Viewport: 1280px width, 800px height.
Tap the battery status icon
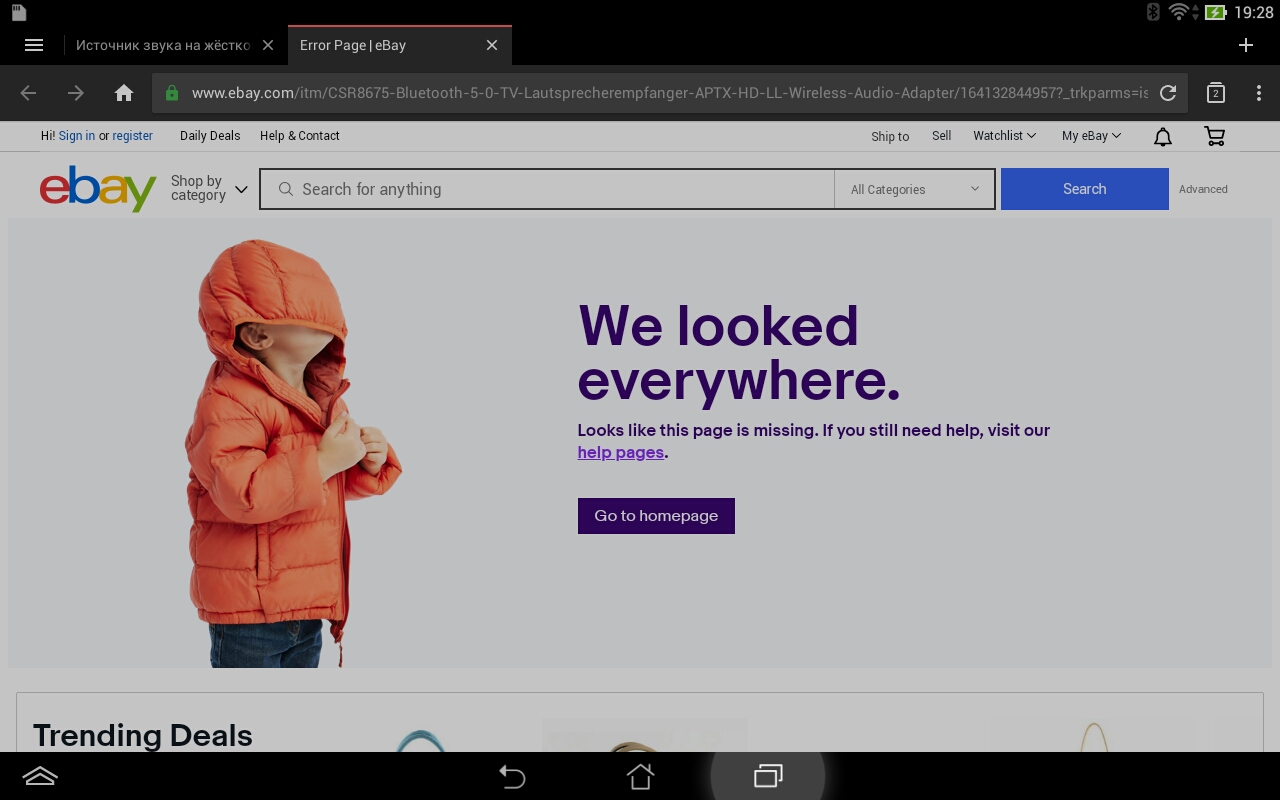point(1215,12)
